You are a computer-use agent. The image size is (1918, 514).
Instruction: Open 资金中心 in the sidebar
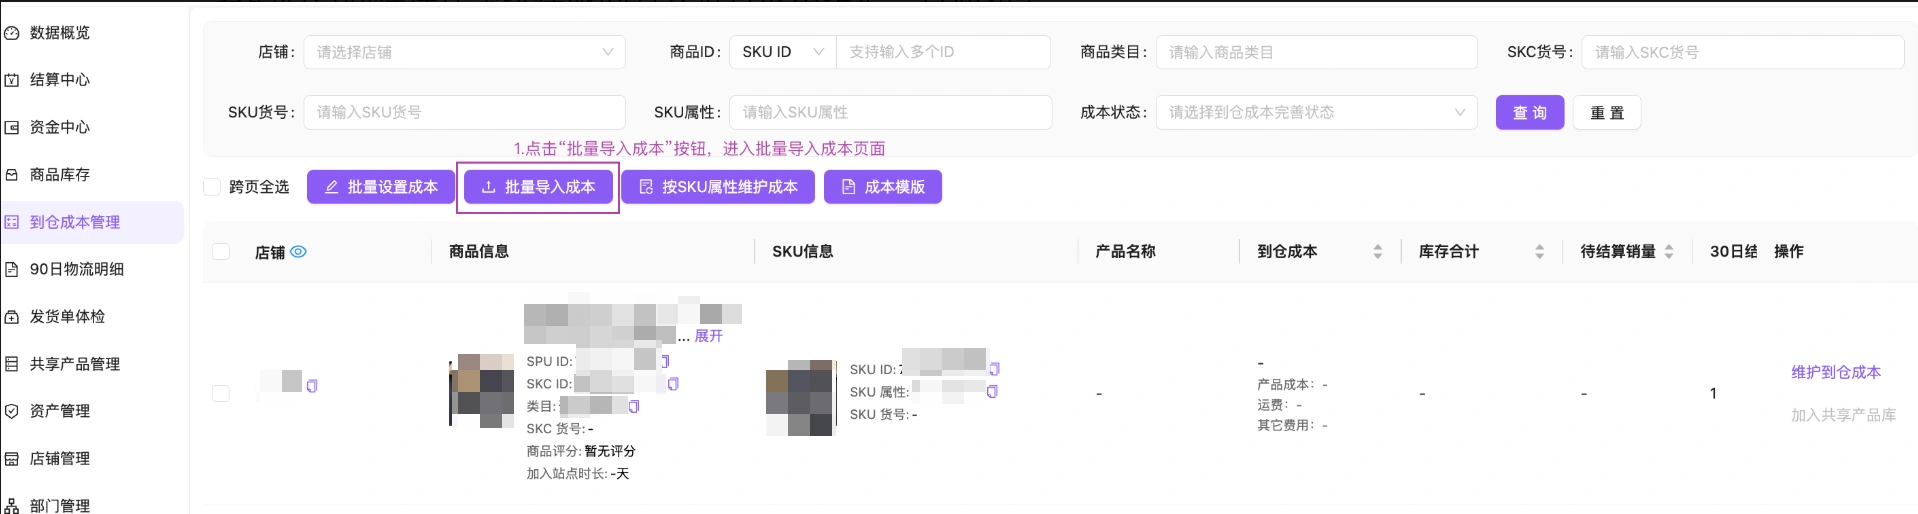(59, 127)
